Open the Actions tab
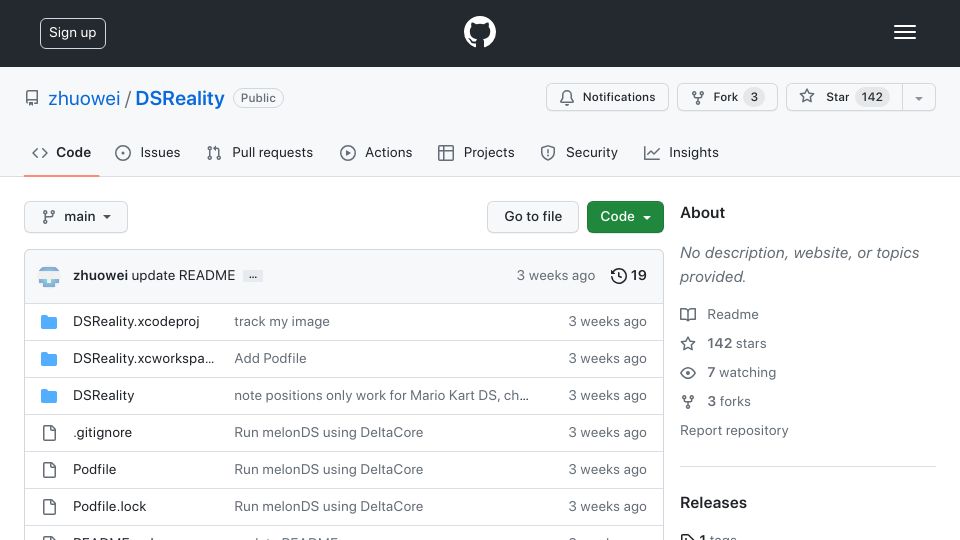Screen dimensions: 960x540 coord(376,152)
